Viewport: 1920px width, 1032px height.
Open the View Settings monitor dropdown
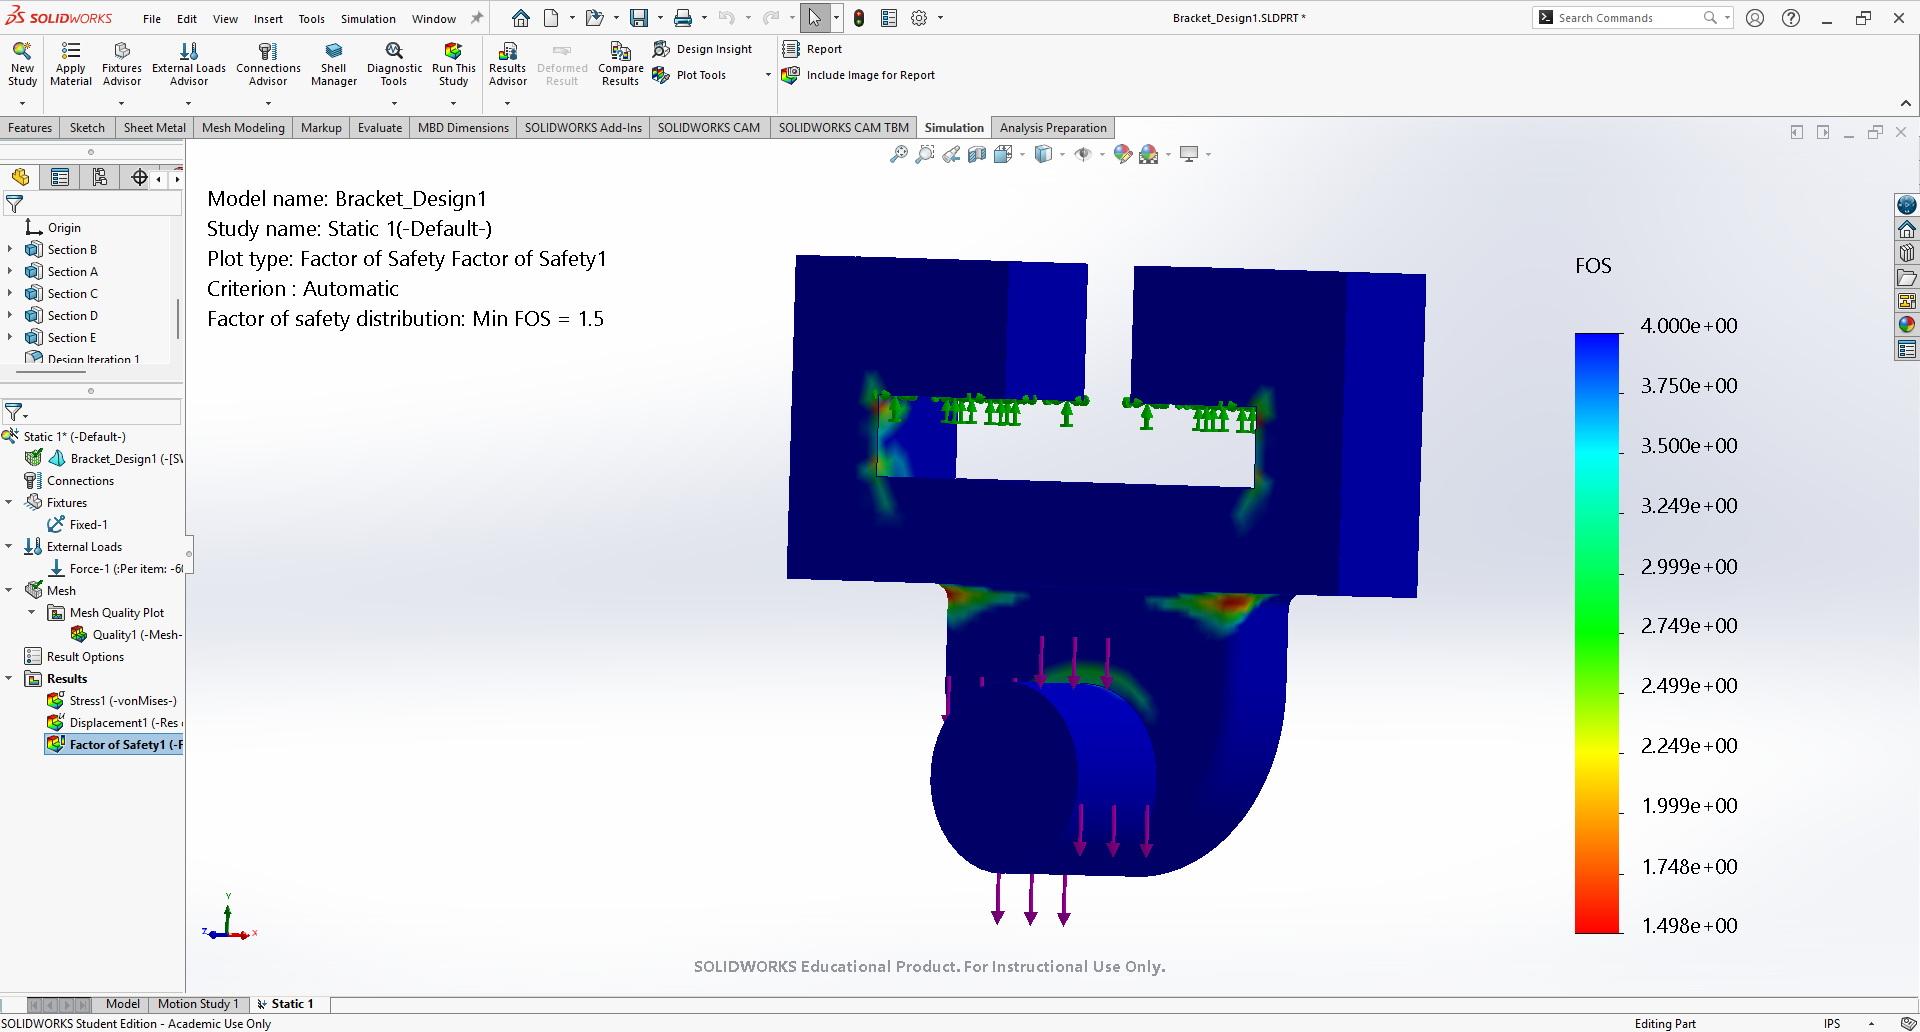click(x=1209, y=154)
